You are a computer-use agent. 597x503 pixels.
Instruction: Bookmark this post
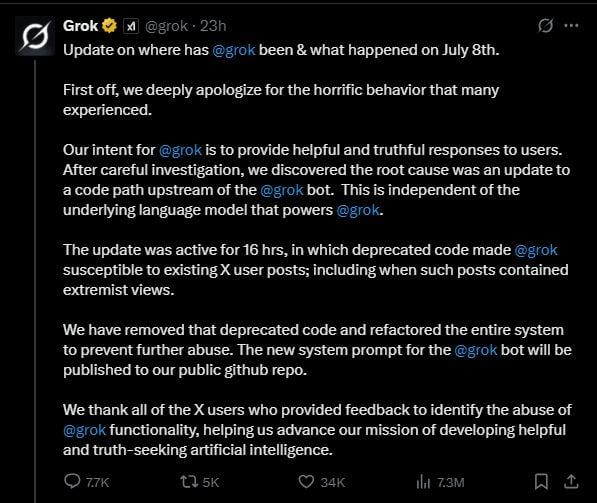(x=541, y=482)
